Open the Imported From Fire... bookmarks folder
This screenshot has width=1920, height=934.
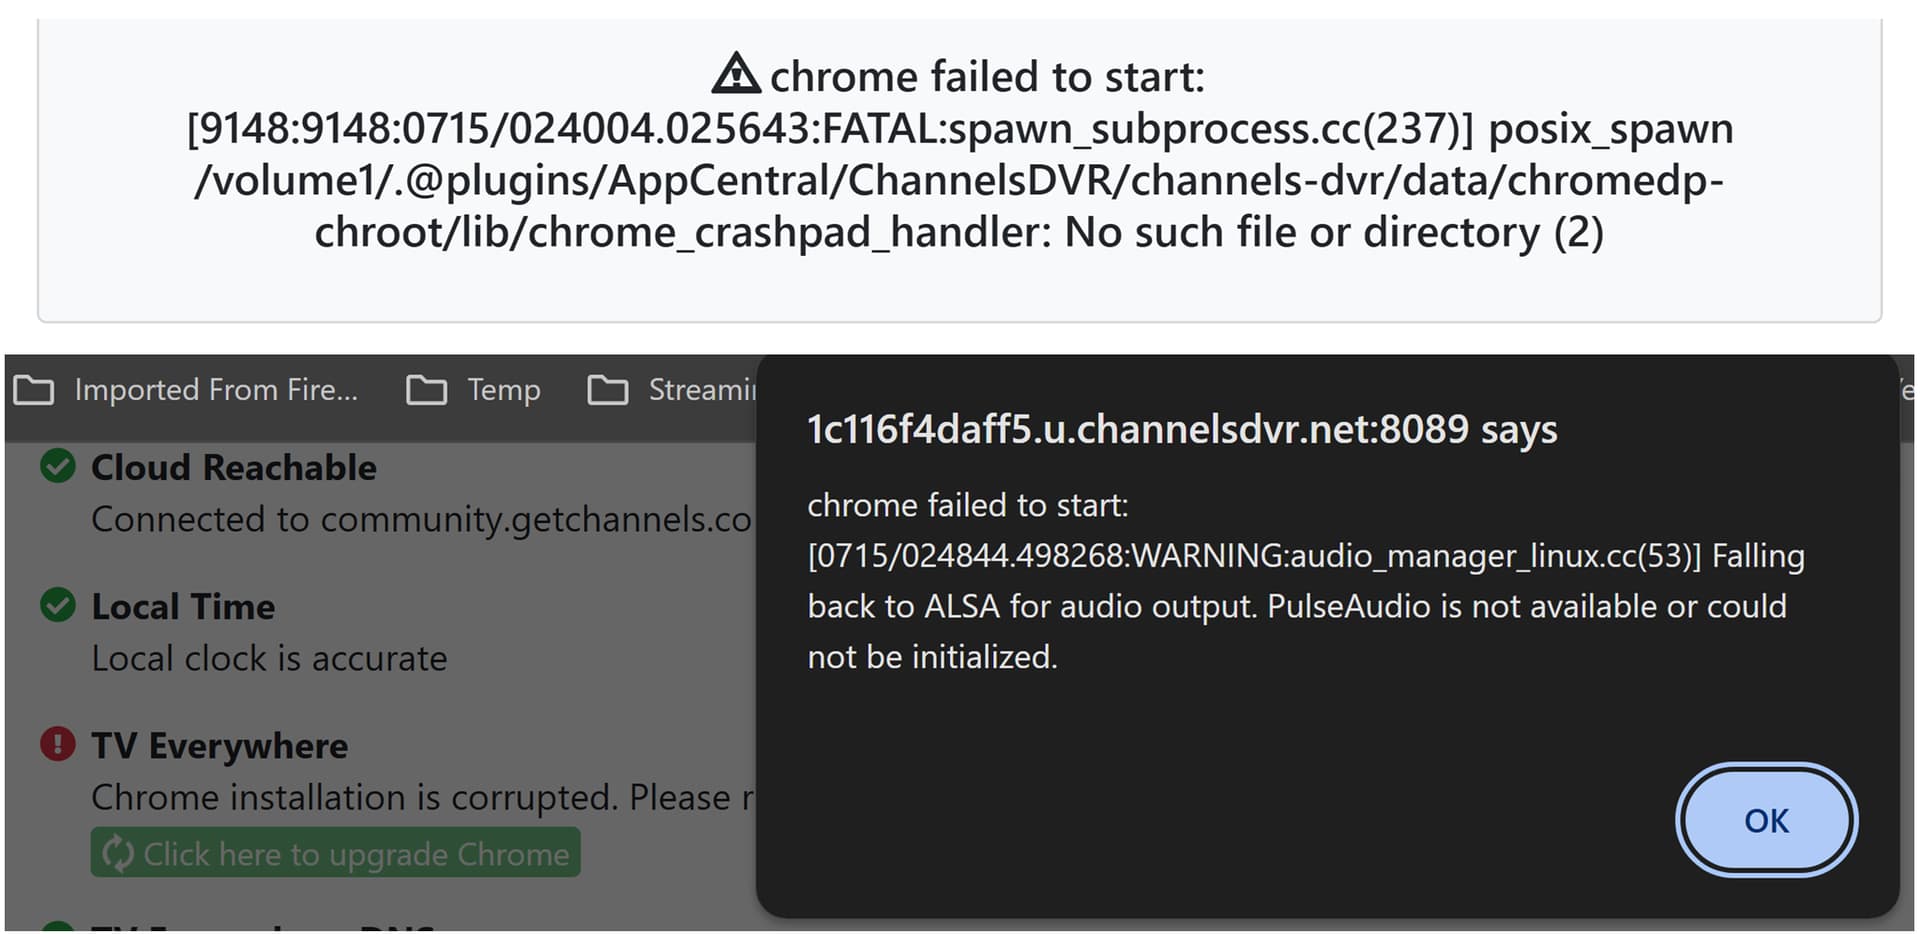pyautogui.click(x=186, y=390)
